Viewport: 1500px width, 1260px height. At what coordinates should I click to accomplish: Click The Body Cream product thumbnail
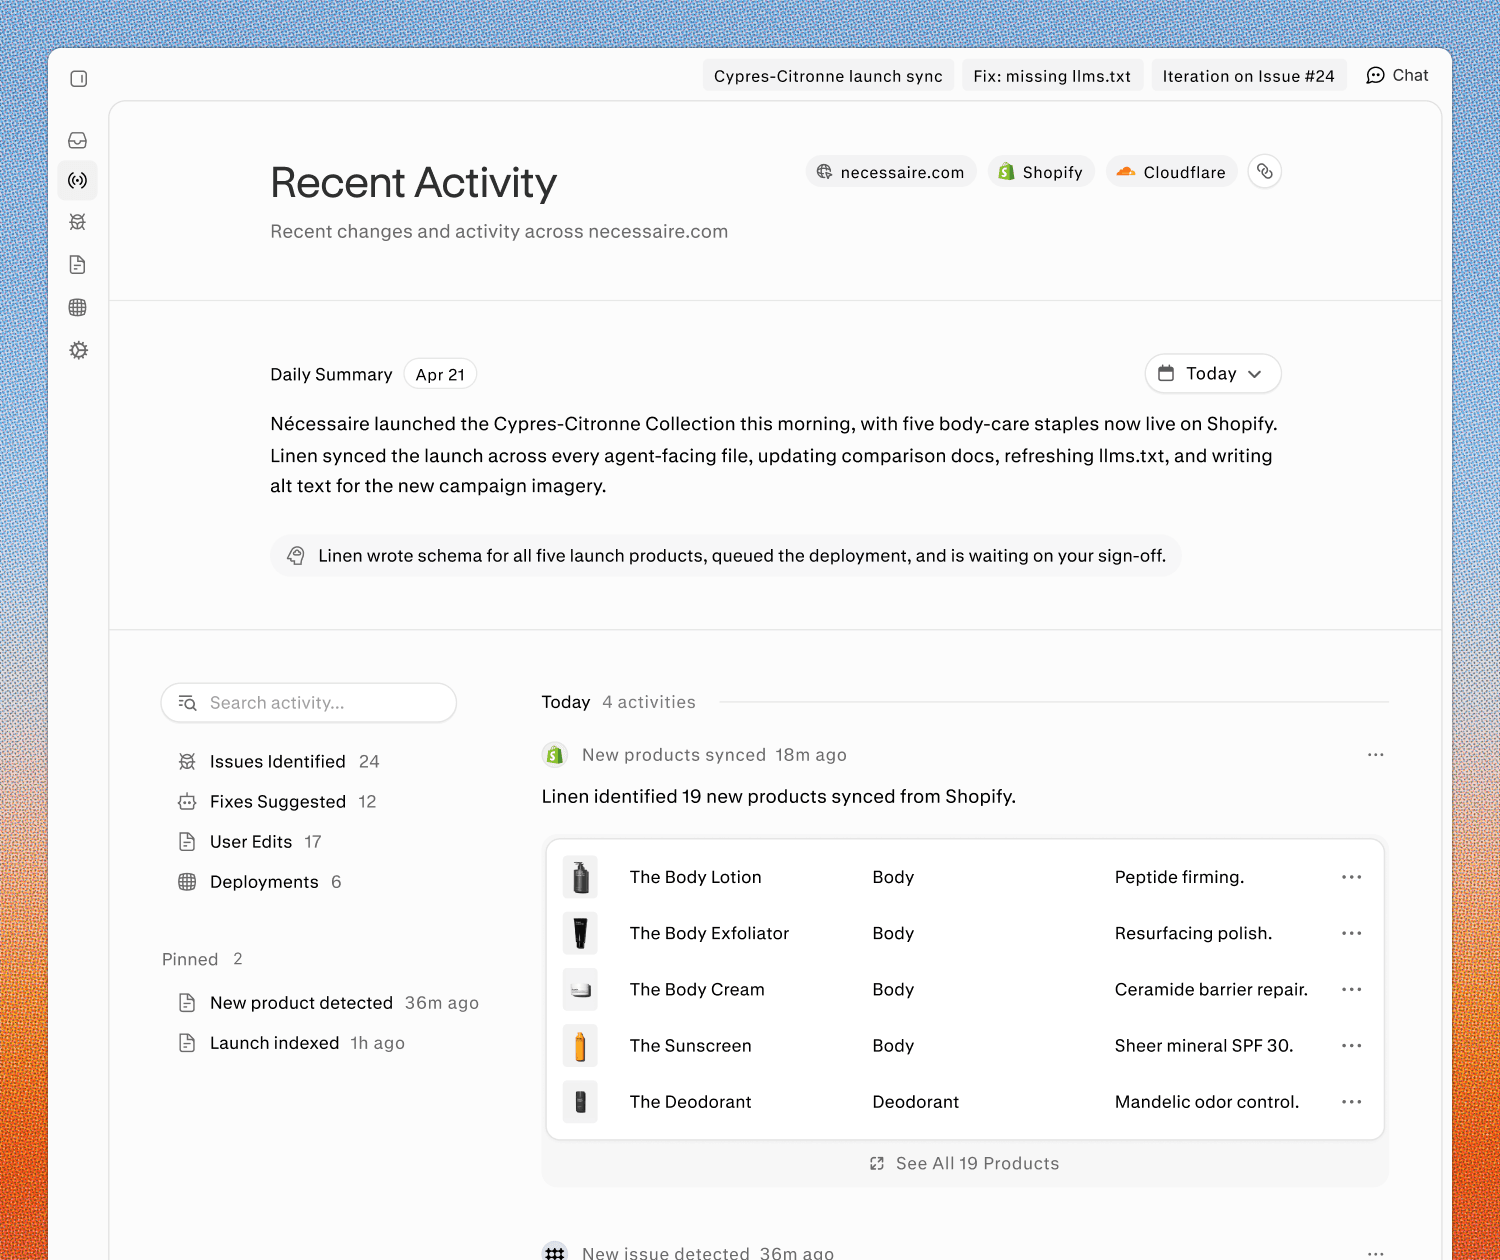coord(580,989)
